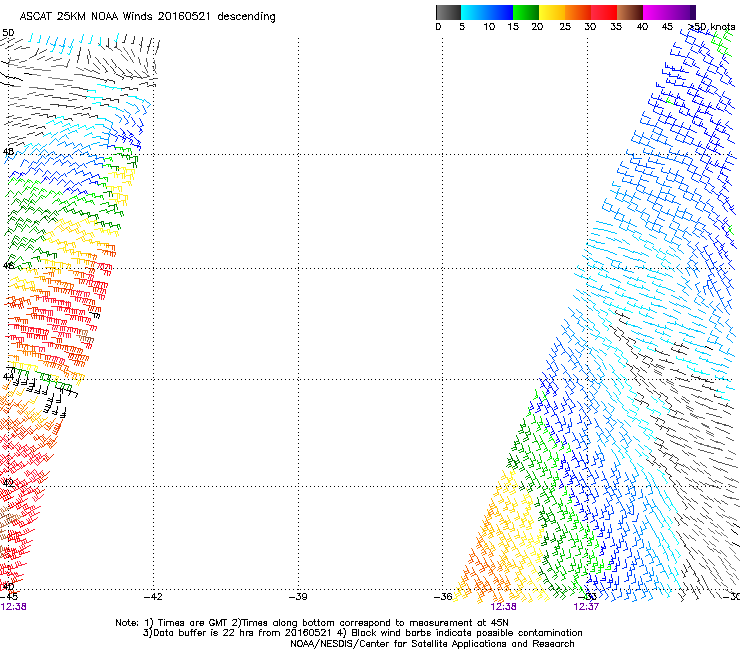Image resolution: width=740 pixels, height=650 pixels.
Task: Click the '>50 knots' legend label
Action: pos(712,27)
